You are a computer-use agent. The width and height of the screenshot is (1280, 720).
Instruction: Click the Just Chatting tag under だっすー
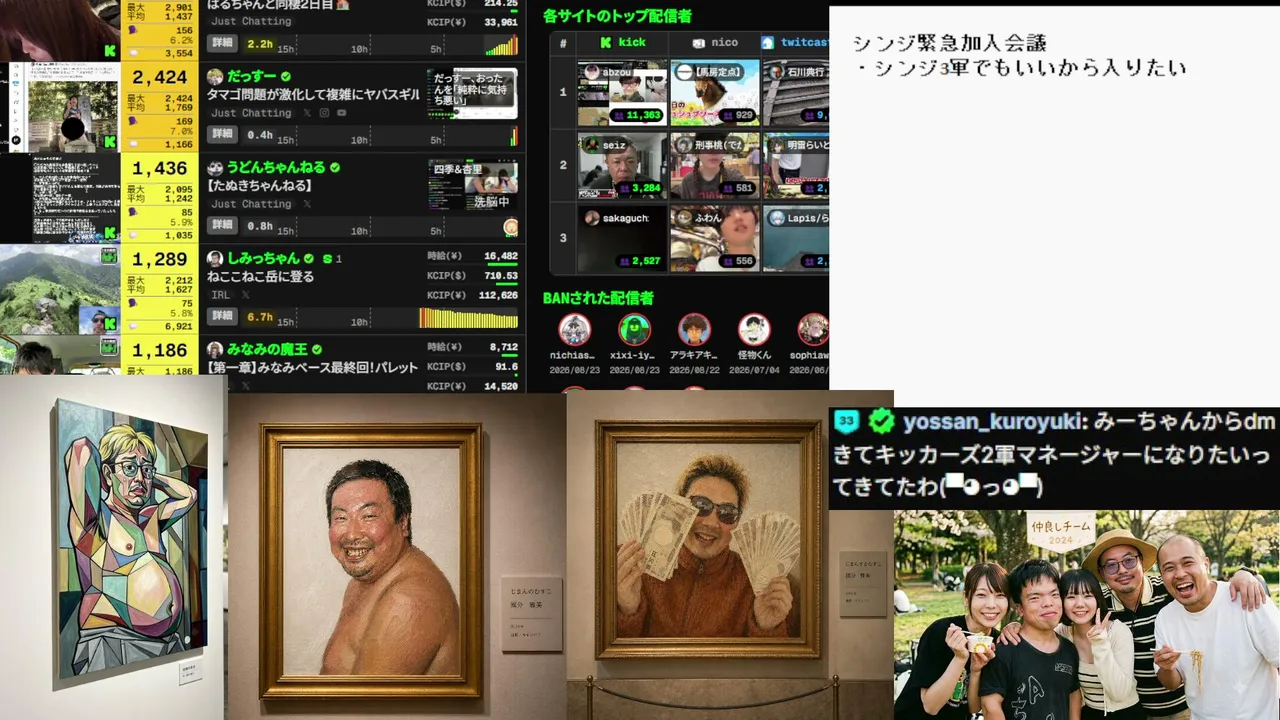coord(251,113)
